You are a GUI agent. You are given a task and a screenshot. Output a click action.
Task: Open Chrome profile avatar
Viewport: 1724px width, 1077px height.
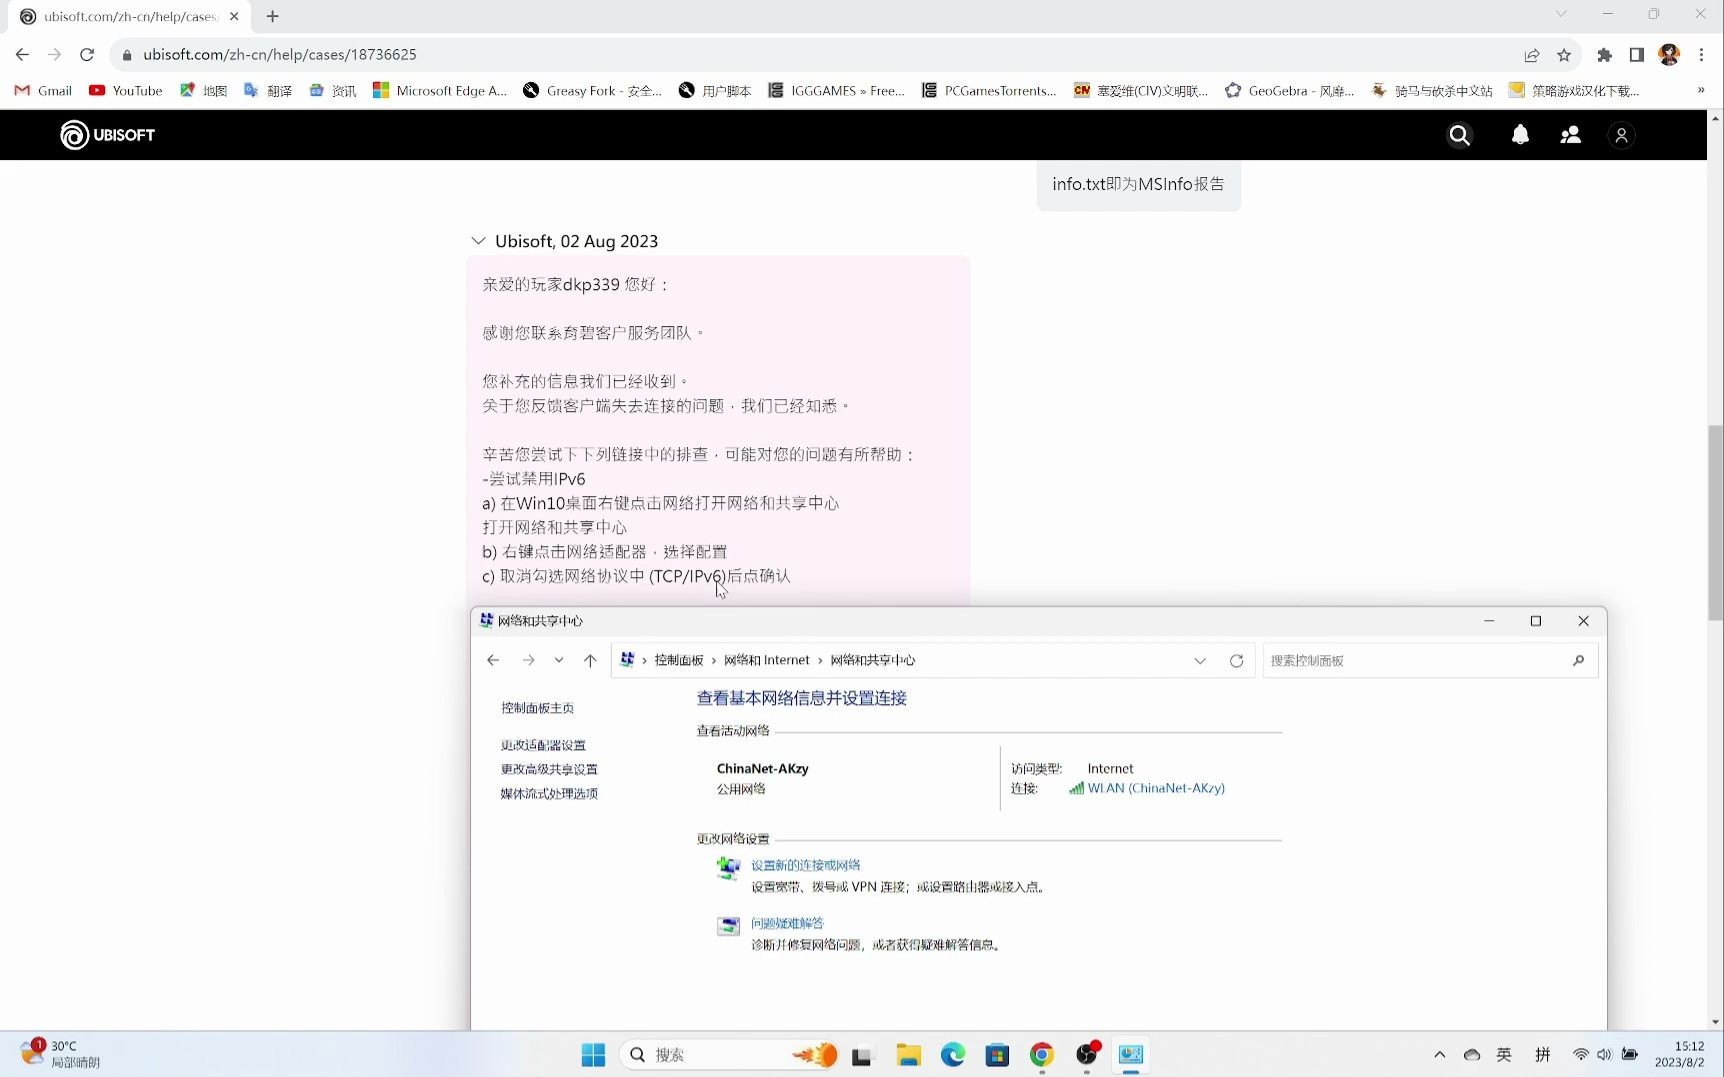[1669, 55]
